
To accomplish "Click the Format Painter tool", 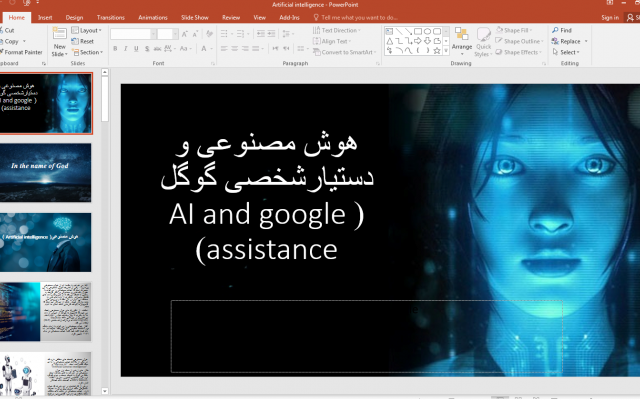I will pyautogui.click(x=22, y=52).
